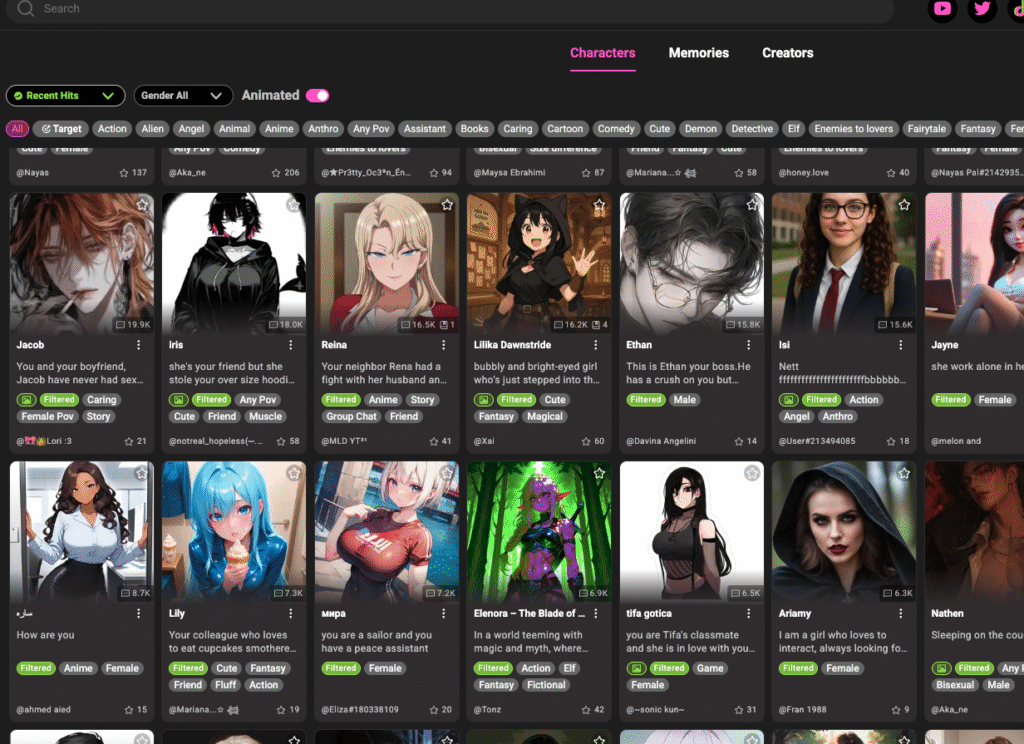Open the YouTube social icon
Image resolution: width=1024 pixels, height=744 pixels.
tap(942, 9)
